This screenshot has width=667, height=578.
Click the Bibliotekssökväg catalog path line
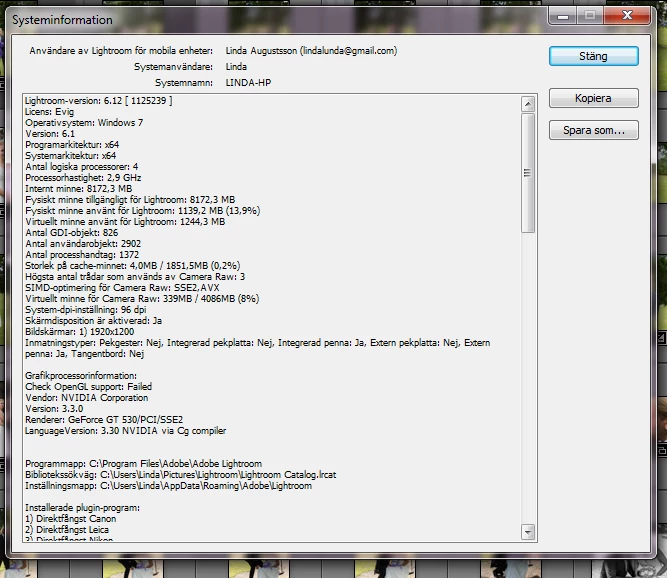[x=181, y=475]
